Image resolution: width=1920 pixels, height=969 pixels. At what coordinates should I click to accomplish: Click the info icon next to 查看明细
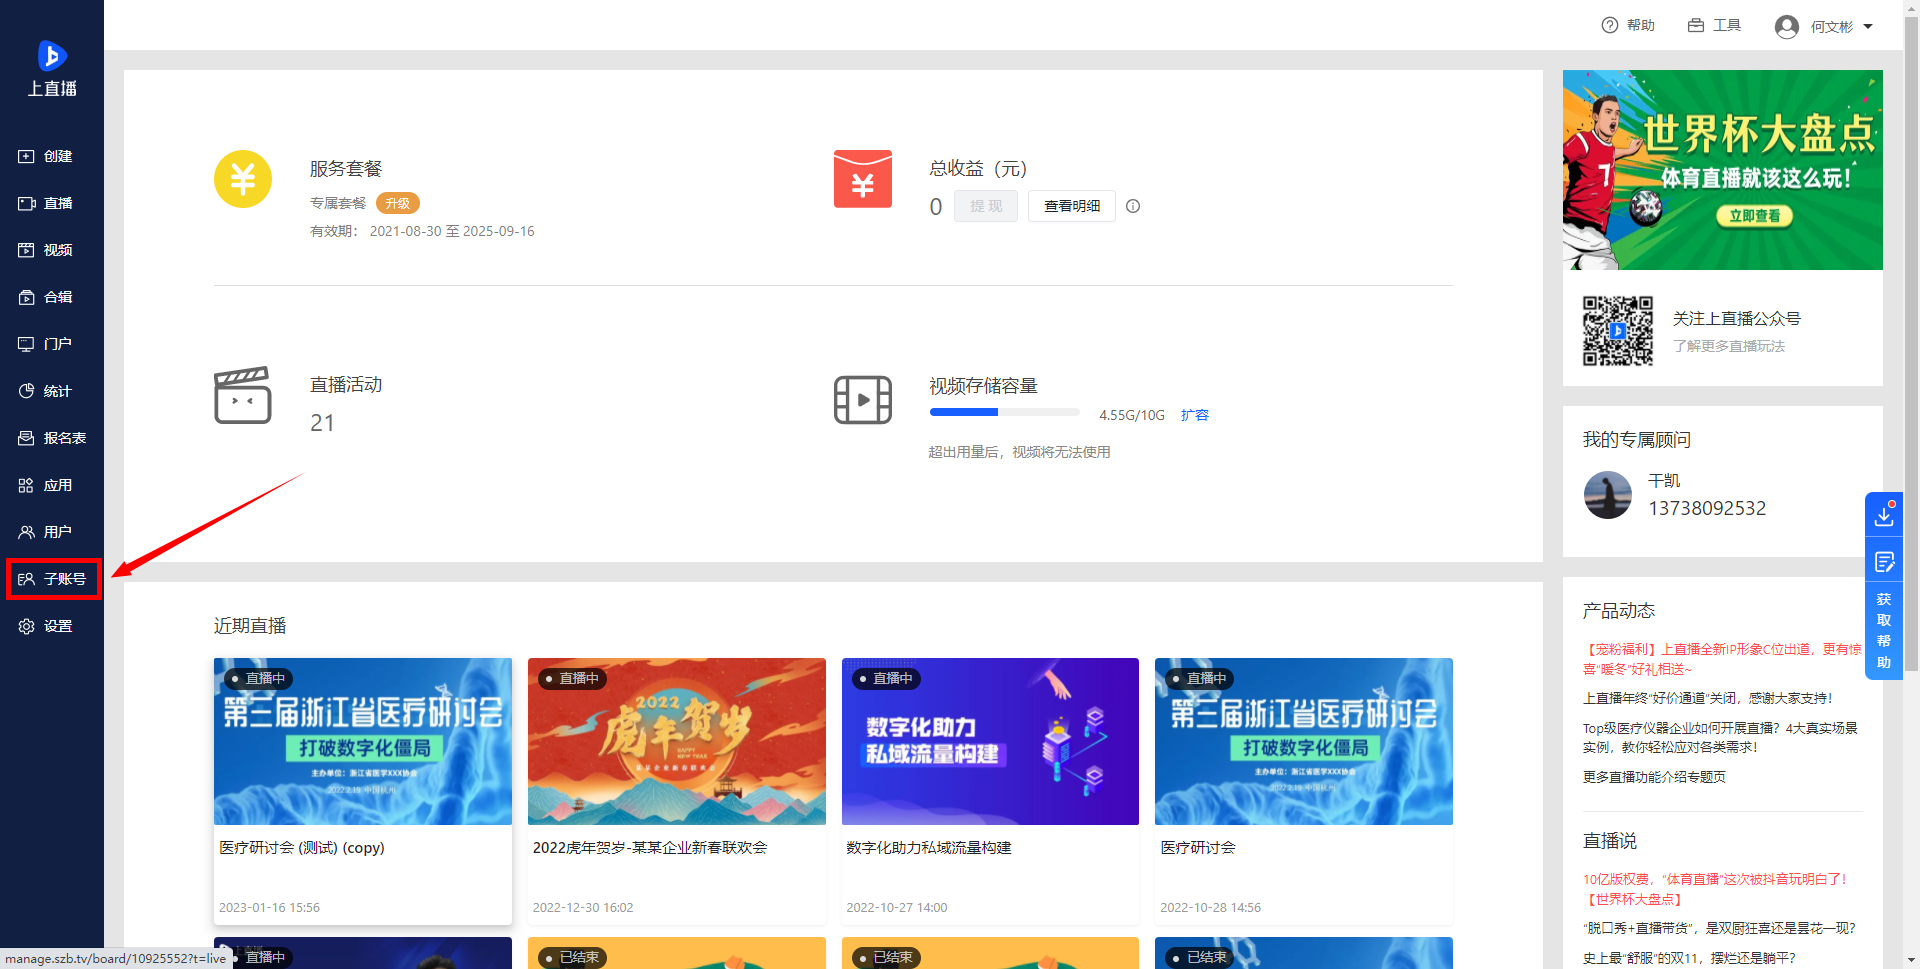(x=1133, y=206)
